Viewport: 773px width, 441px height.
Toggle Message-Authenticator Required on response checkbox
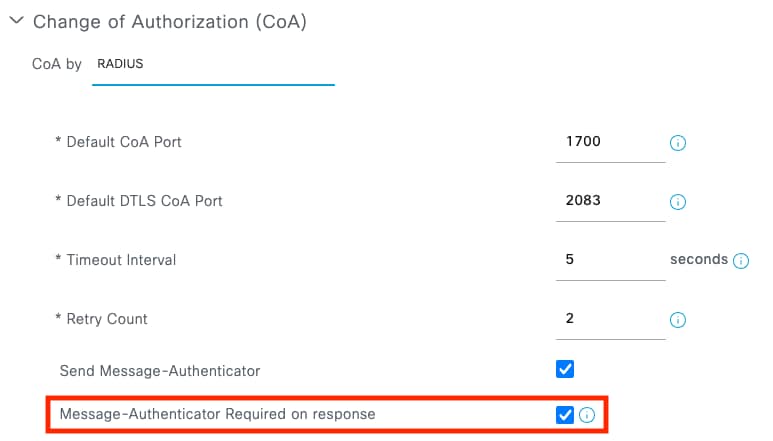tap(565, 414)
